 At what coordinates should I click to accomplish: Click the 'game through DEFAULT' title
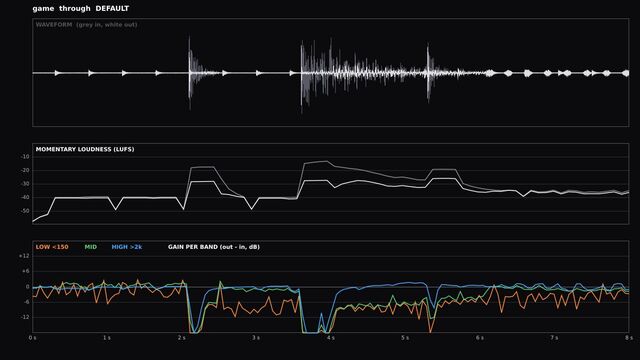coord(81,8)
